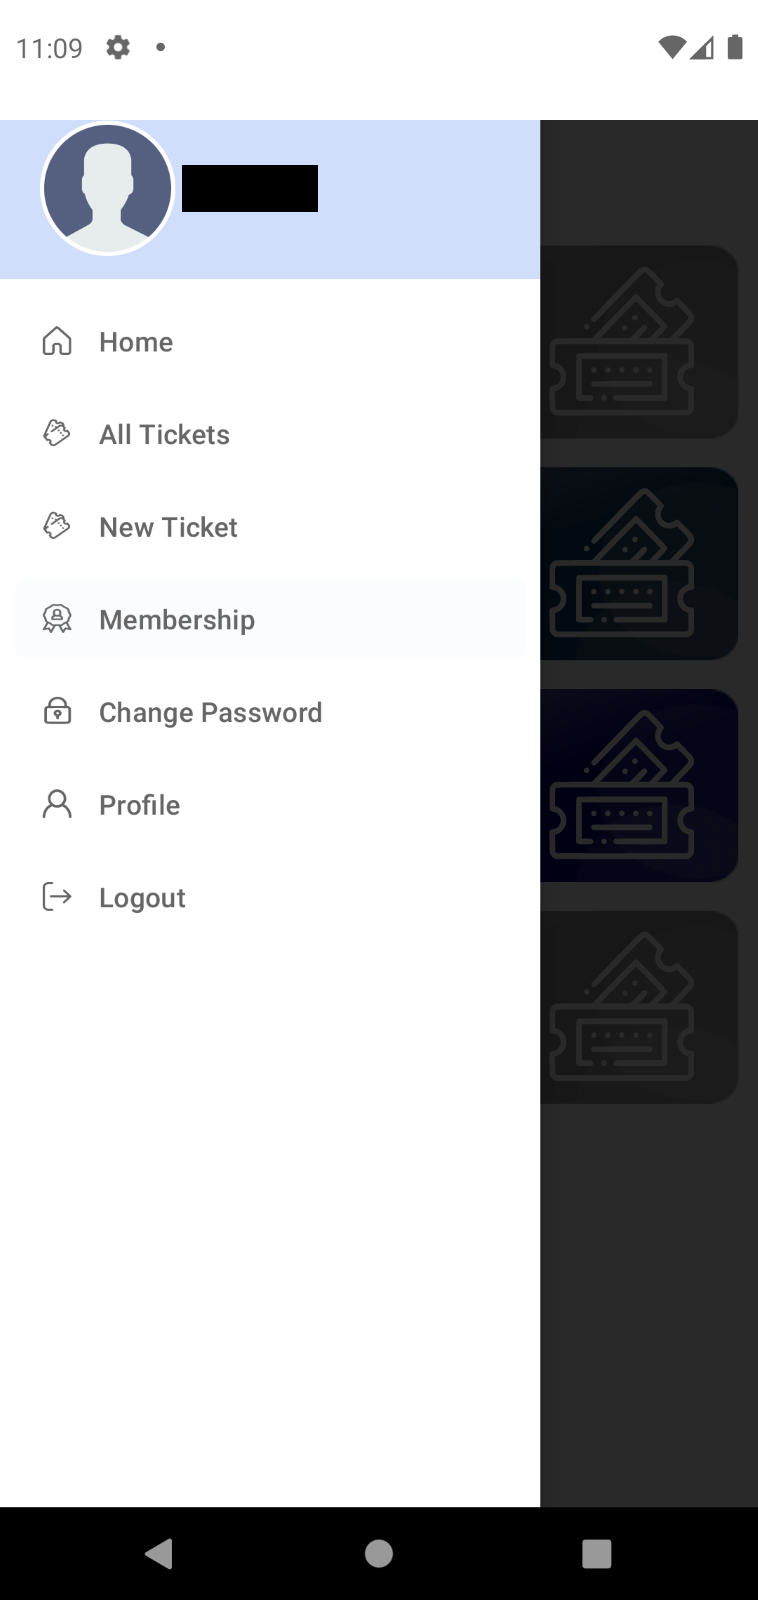758x1600 pixels.
Task: Select the Logout text
Action: point(142,898)
